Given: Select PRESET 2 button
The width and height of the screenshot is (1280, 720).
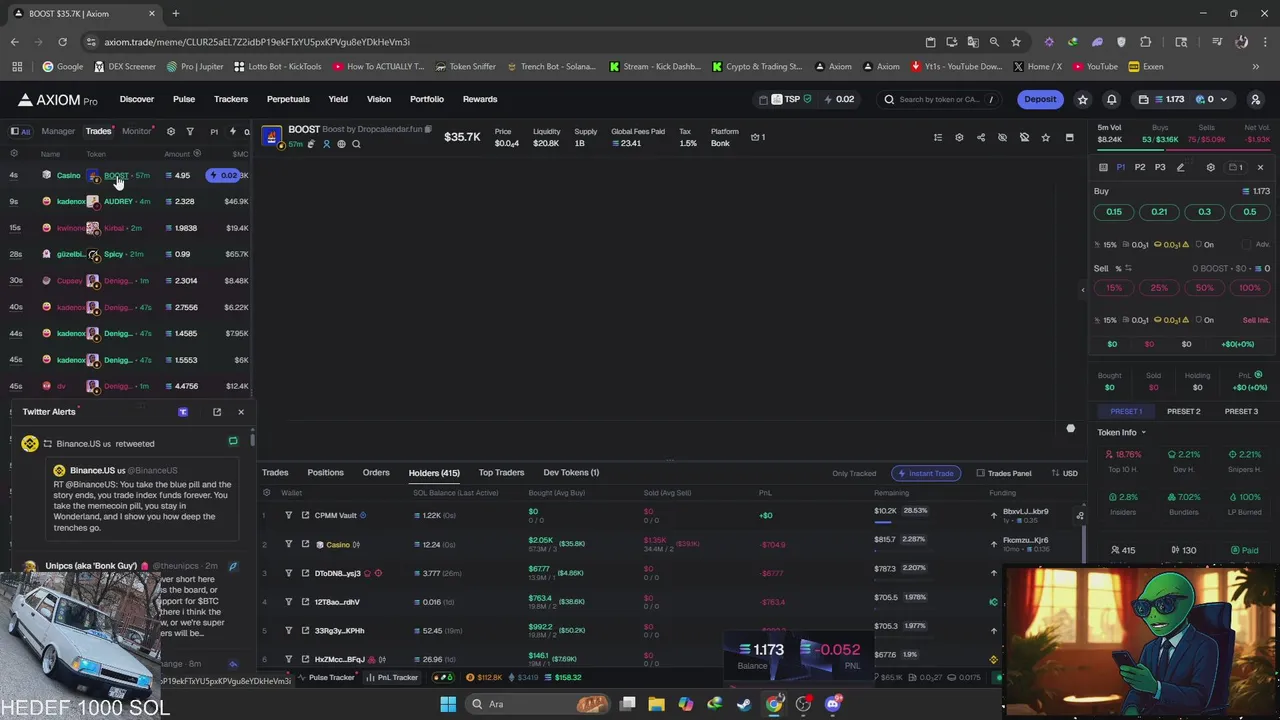Looking at the screenshot, I should [1184, 411].
